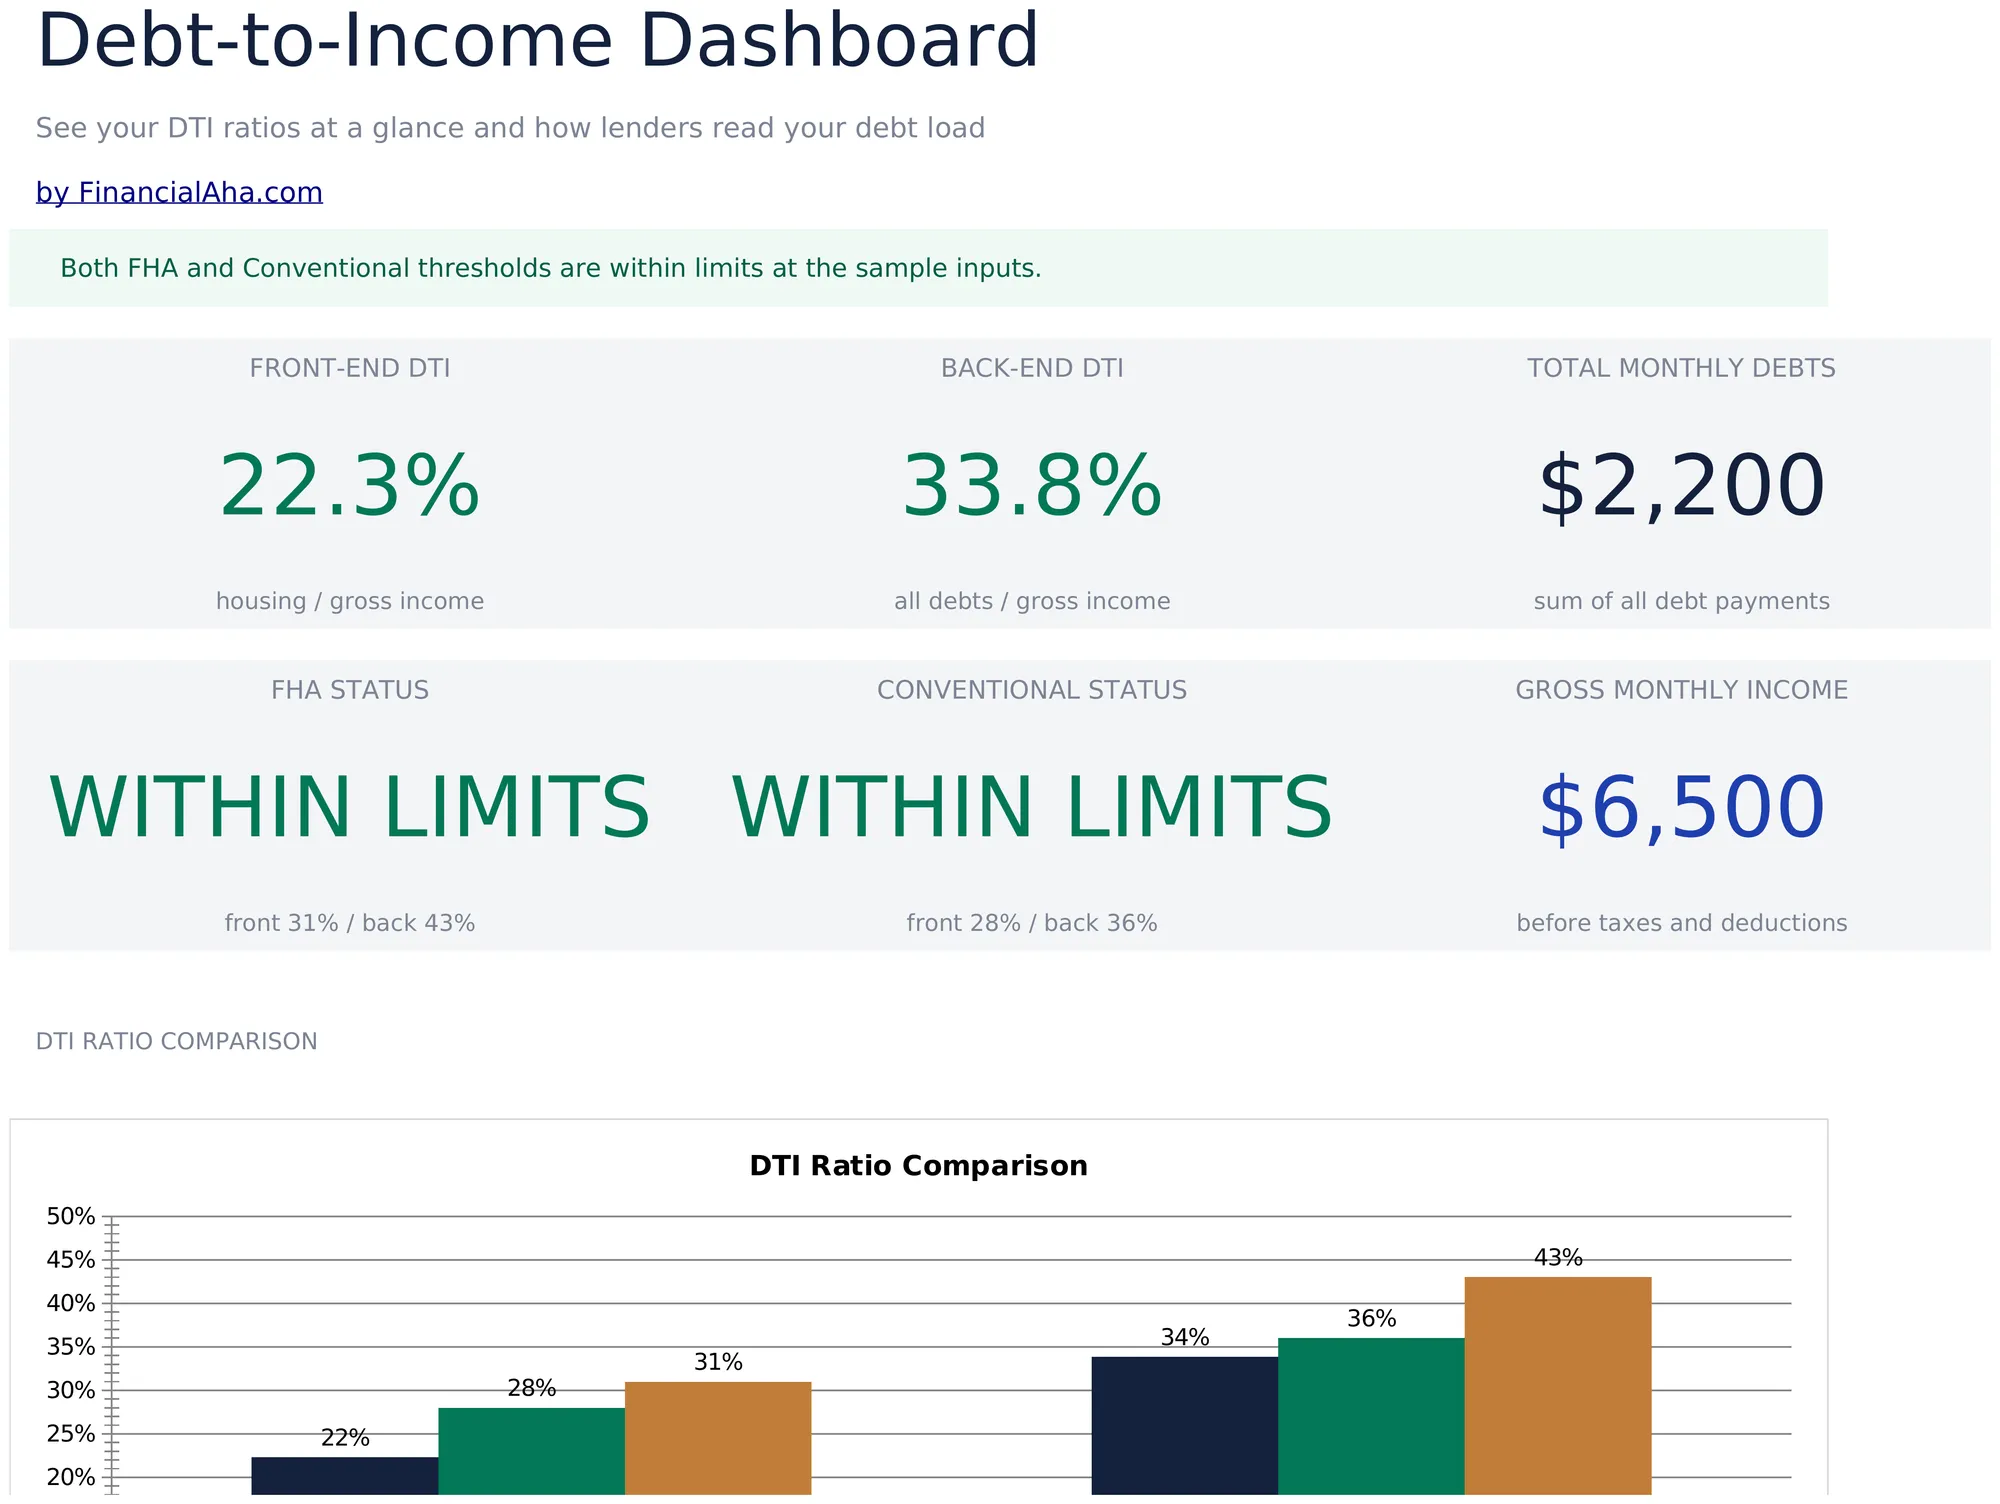
Task: Select the TOTAL MONTHLY DEBTS heading
Action: click(x=1682, y=368)
